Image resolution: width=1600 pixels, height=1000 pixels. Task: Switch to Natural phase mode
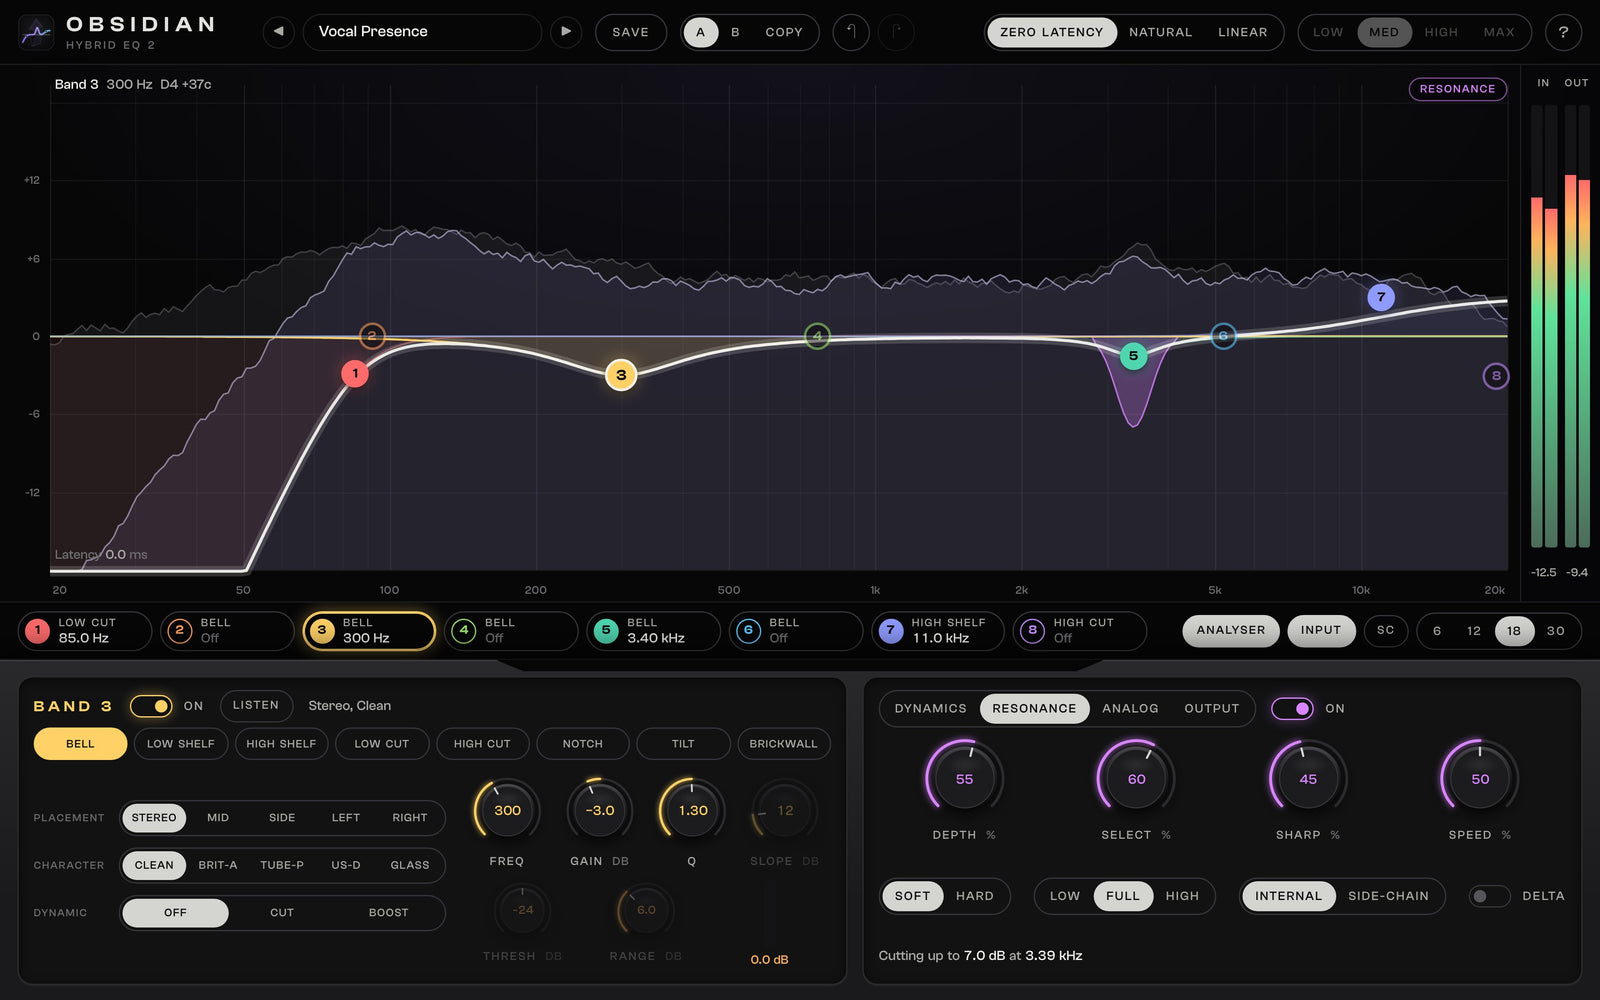(1160, 32)
